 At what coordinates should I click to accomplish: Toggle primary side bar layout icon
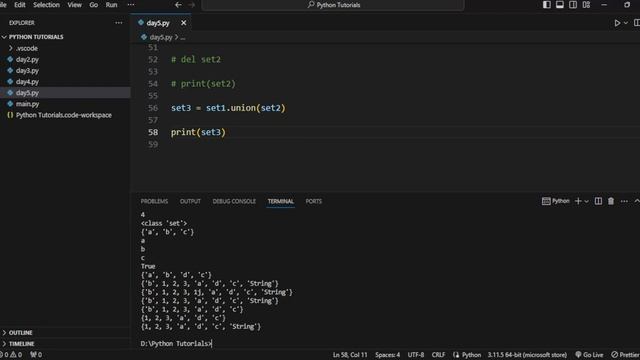(x=547, y=5)
